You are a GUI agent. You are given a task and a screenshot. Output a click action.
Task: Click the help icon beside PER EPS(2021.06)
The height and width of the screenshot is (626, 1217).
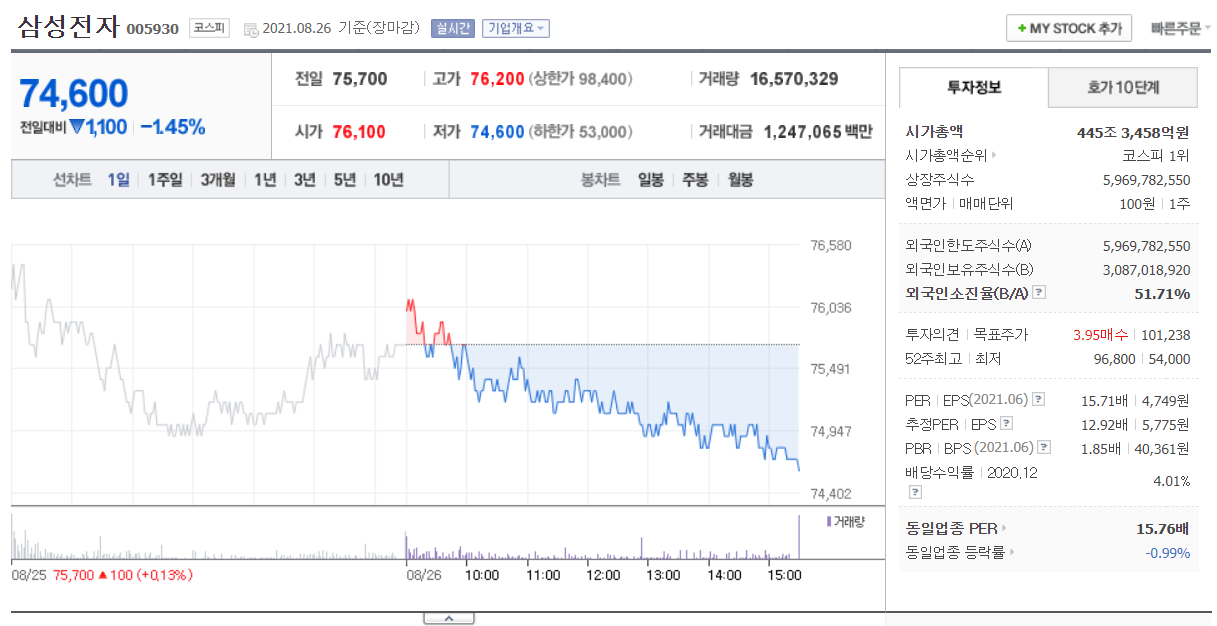click(1038, 400)
